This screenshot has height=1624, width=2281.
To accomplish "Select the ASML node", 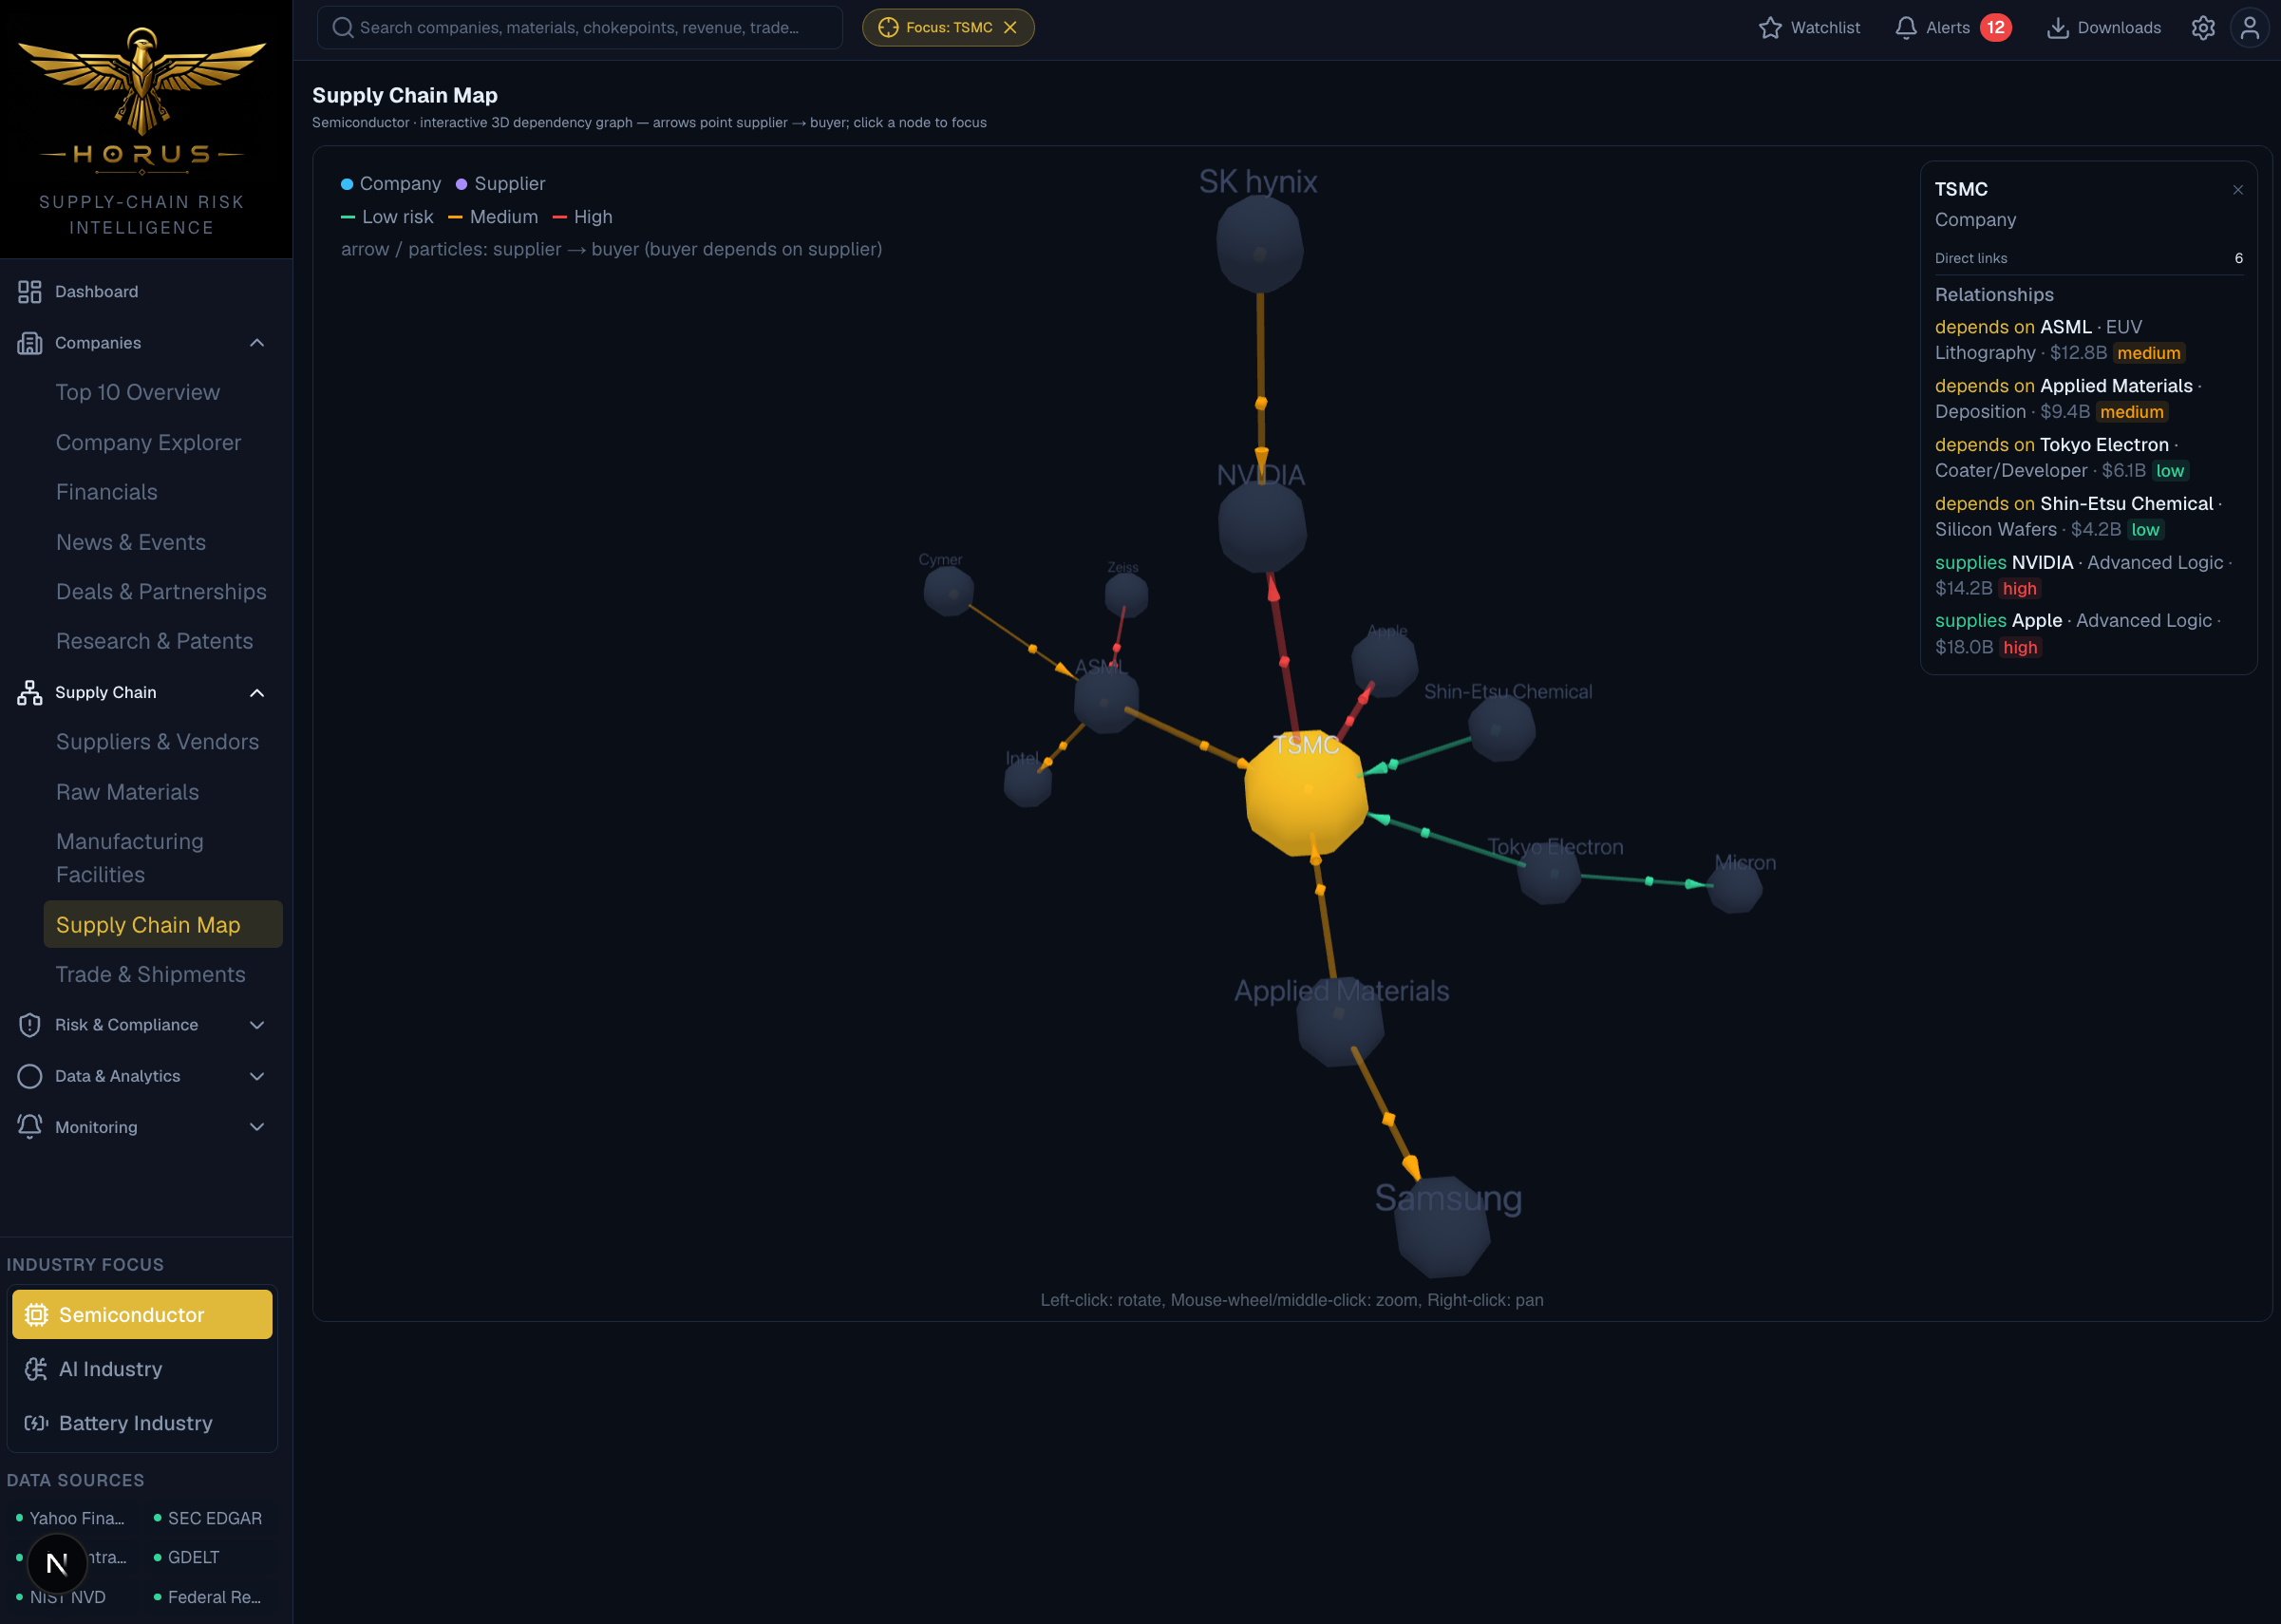I will [1106, 700].
